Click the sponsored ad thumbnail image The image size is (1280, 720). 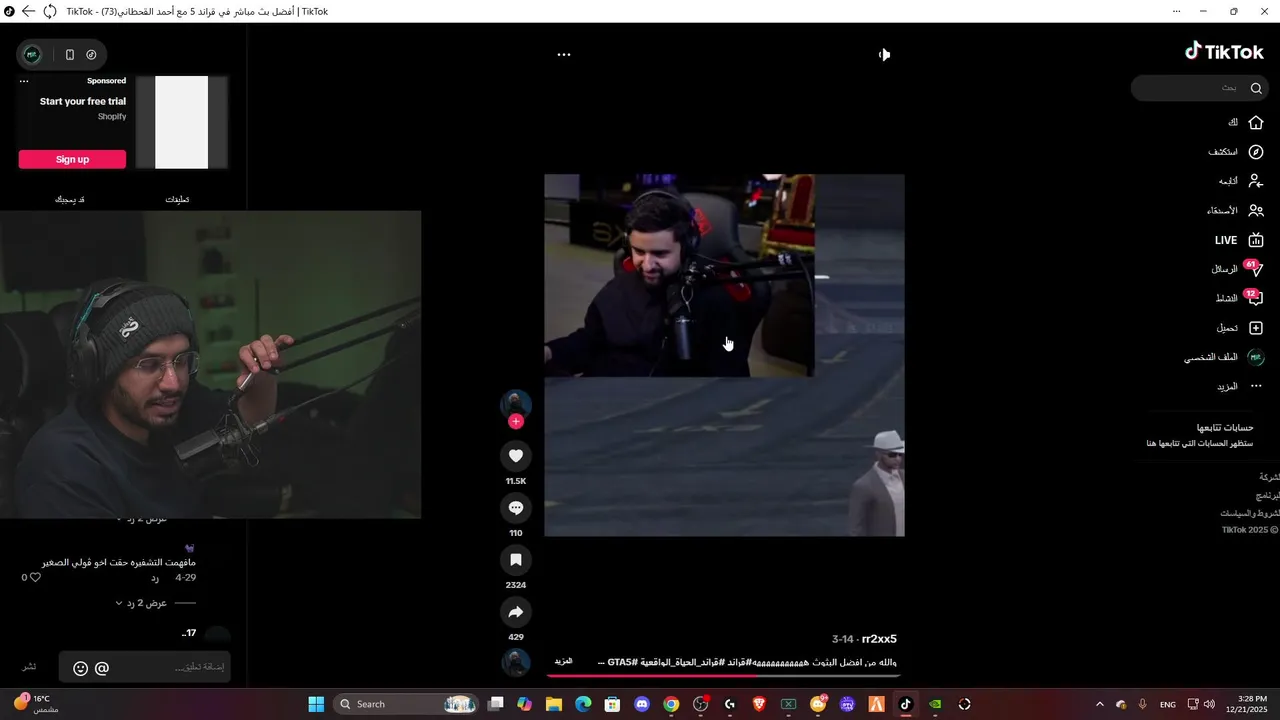[181, 122]
